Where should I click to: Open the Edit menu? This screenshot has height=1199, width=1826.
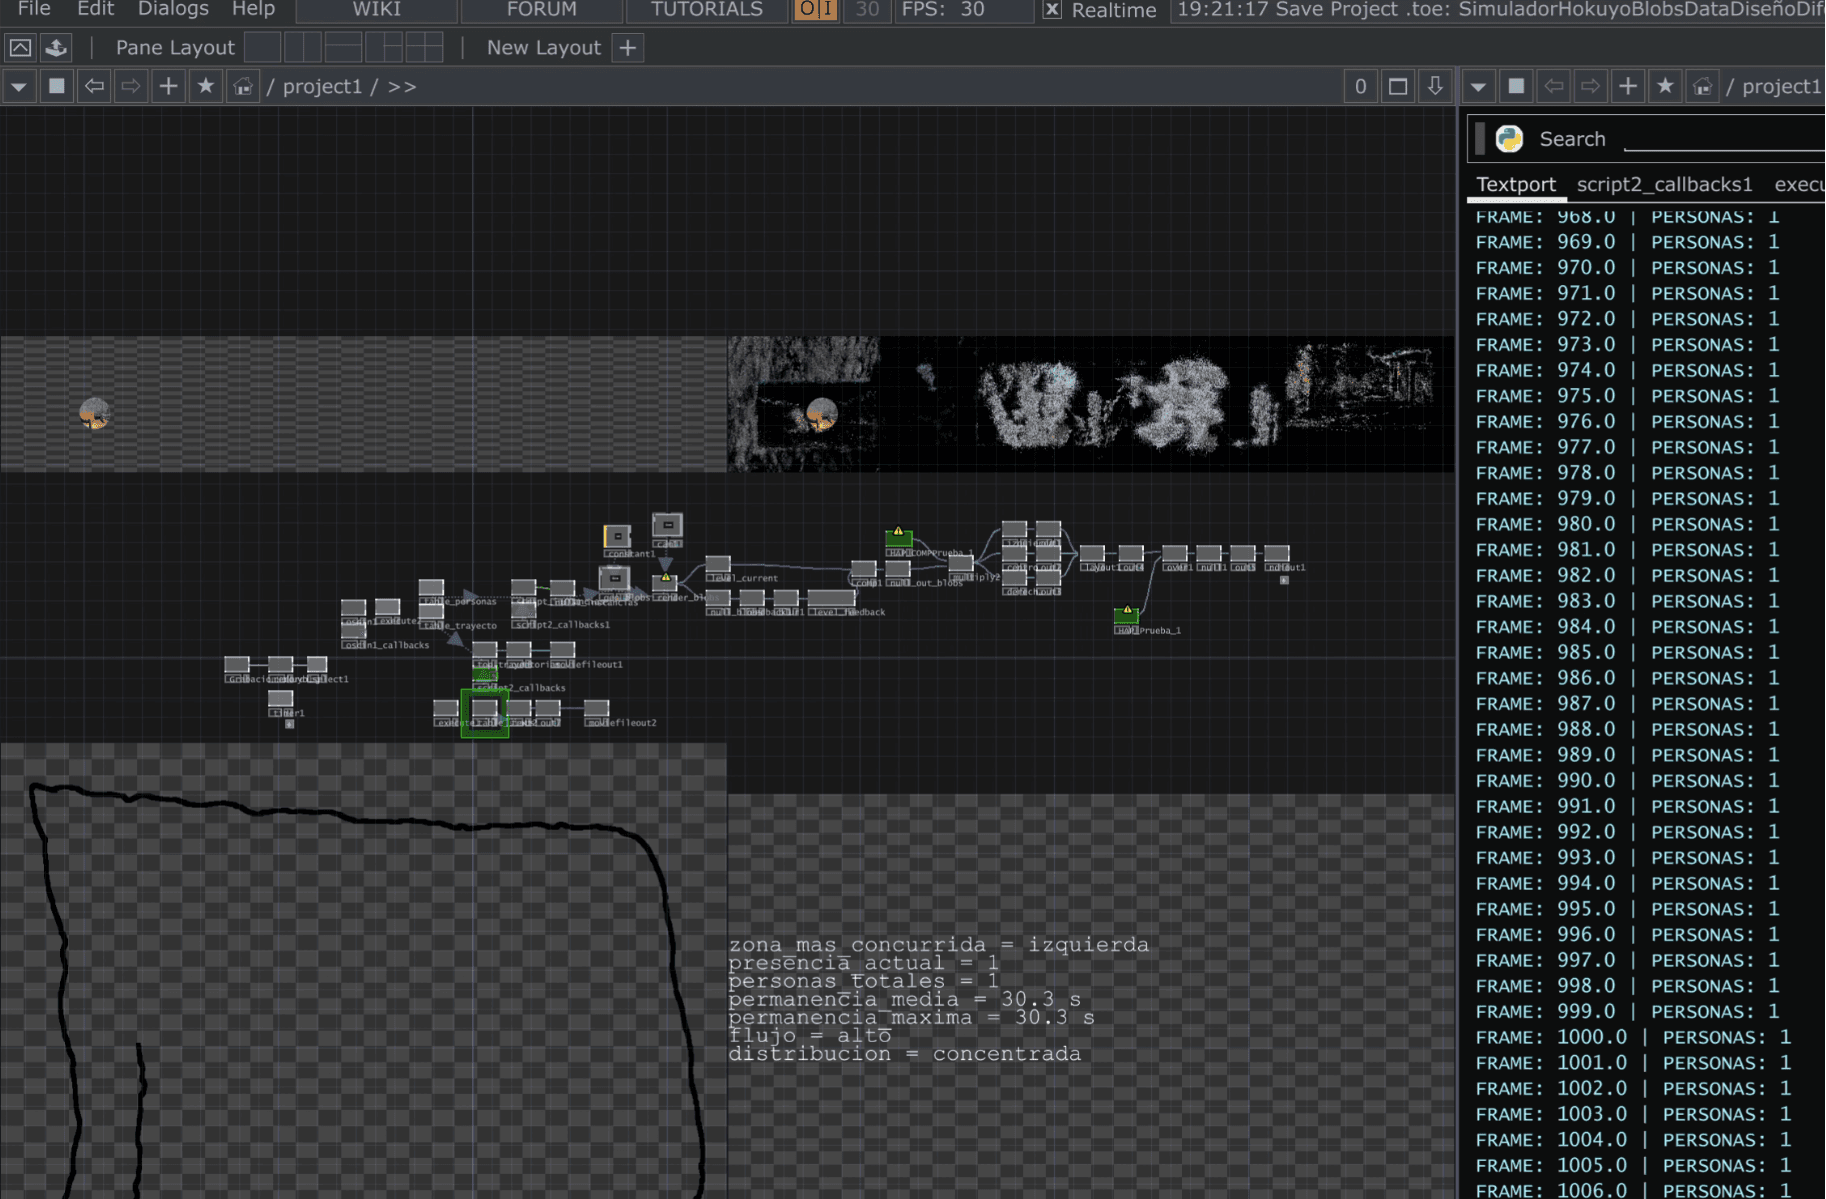click(96, 9)
